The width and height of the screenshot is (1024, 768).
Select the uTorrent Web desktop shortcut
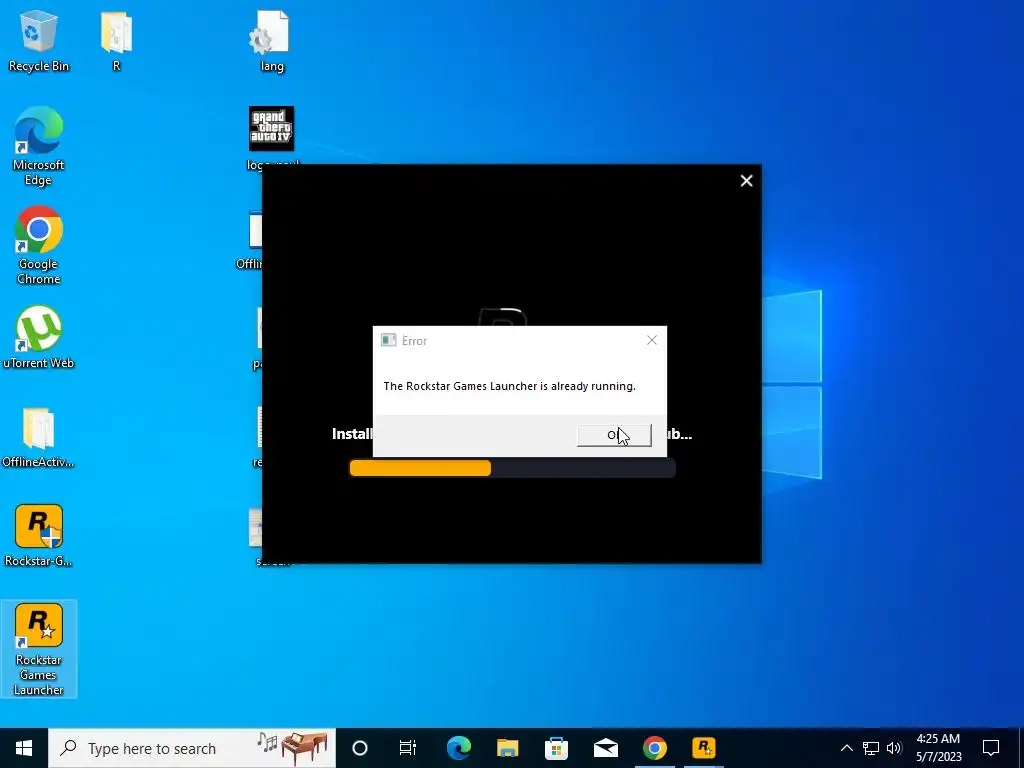(39, 337)
